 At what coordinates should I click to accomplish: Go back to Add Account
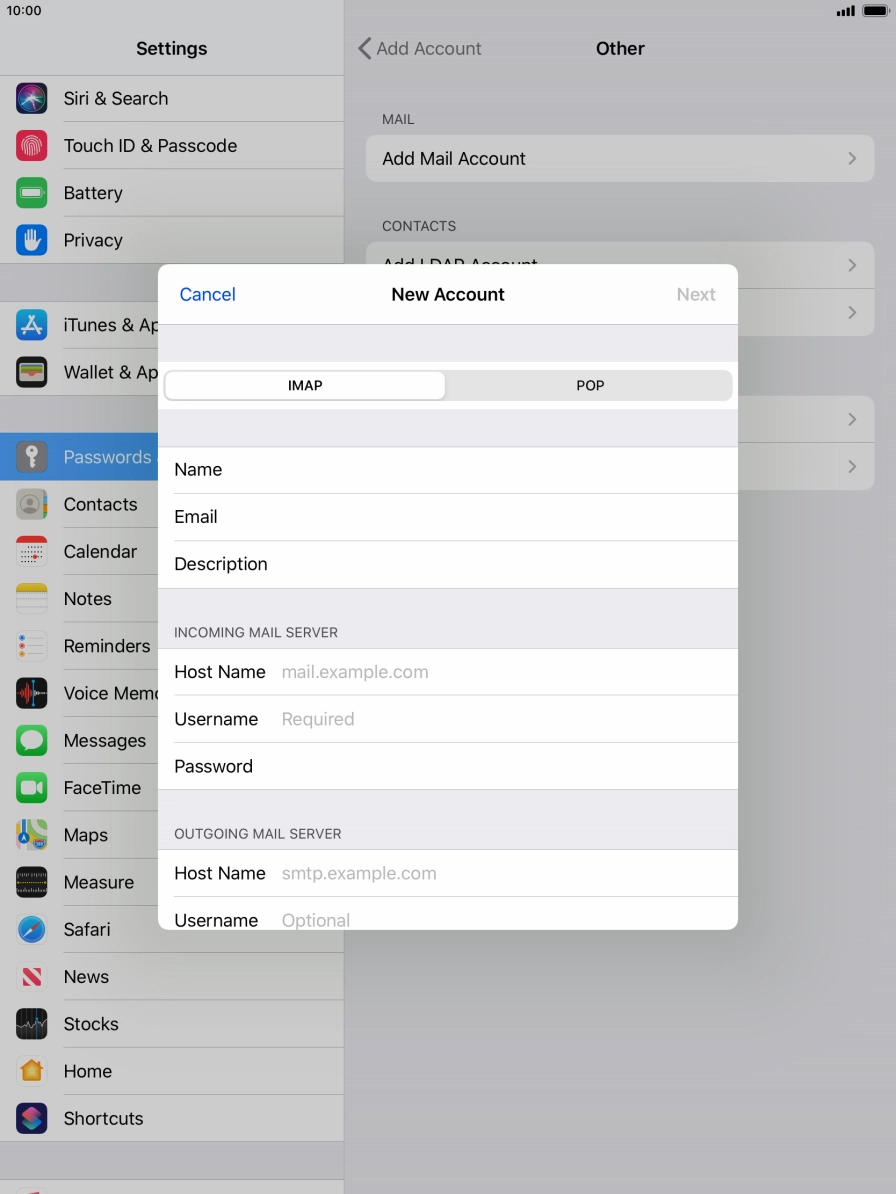coord(420,49)
